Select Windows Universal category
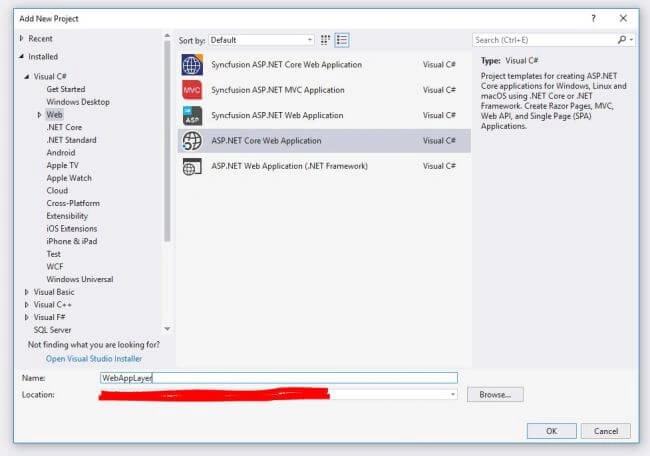This screenshot has width=650, height=456. (x=80, y=279)
